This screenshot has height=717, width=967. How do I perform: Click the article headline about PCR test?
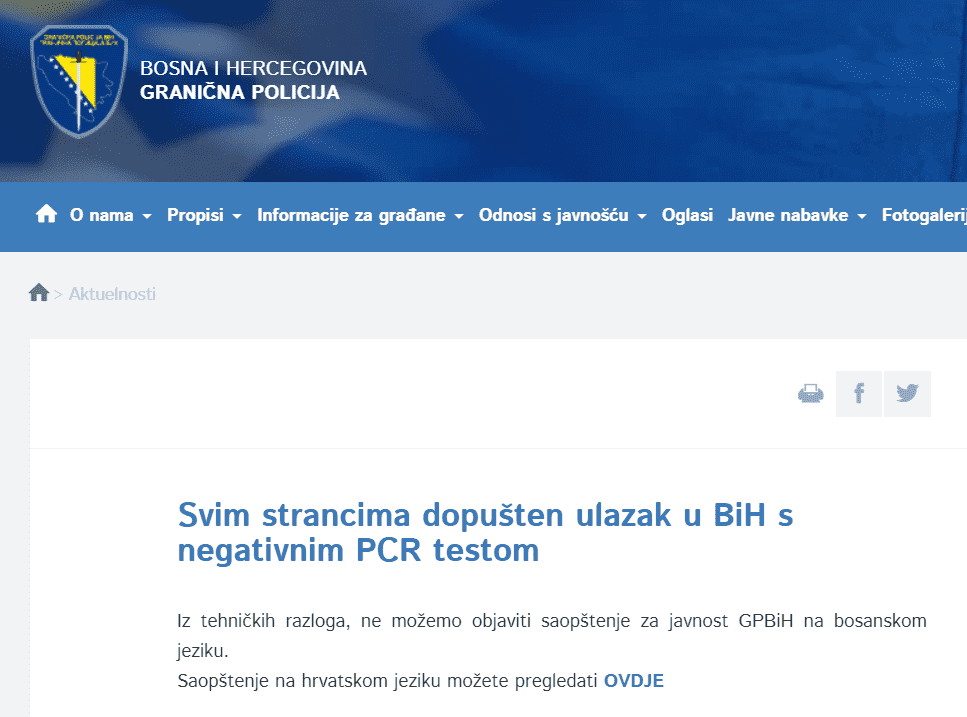pyautogui.click(x=485, y=533)
